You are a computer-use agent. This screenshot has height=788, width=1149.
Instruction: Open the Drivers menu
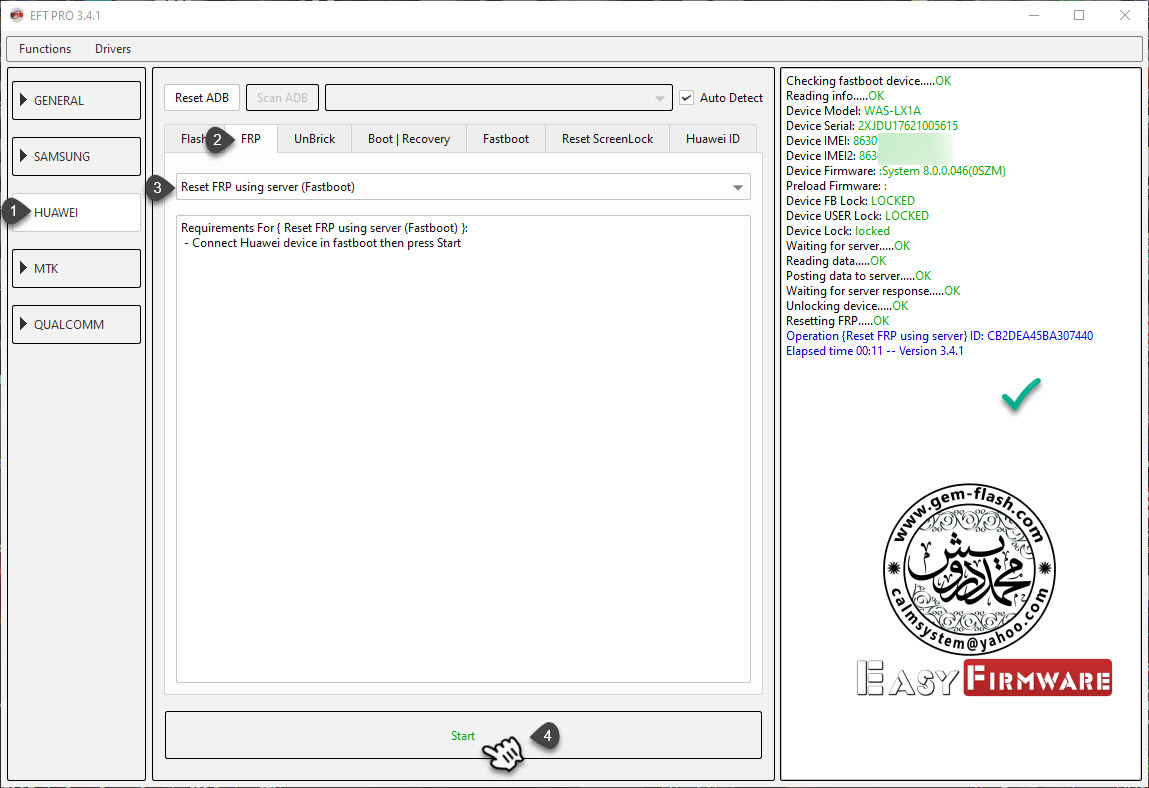(113, 48)
